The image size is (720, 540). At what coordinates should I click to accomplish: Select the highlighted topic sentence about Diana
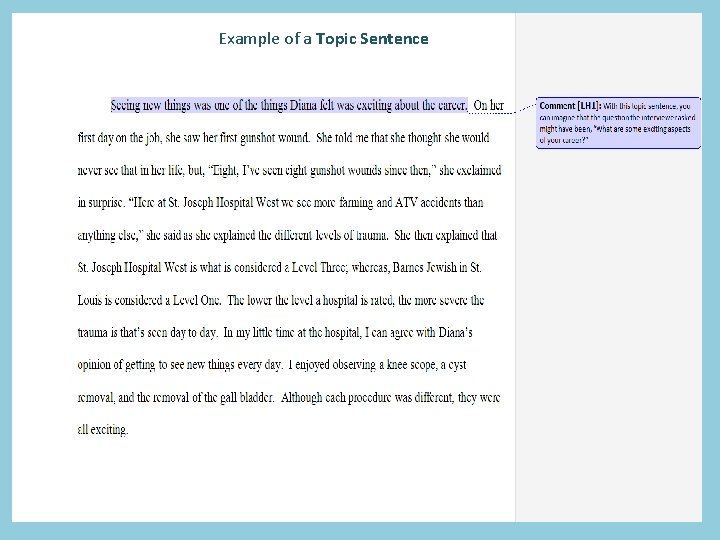tap(289, 105)
